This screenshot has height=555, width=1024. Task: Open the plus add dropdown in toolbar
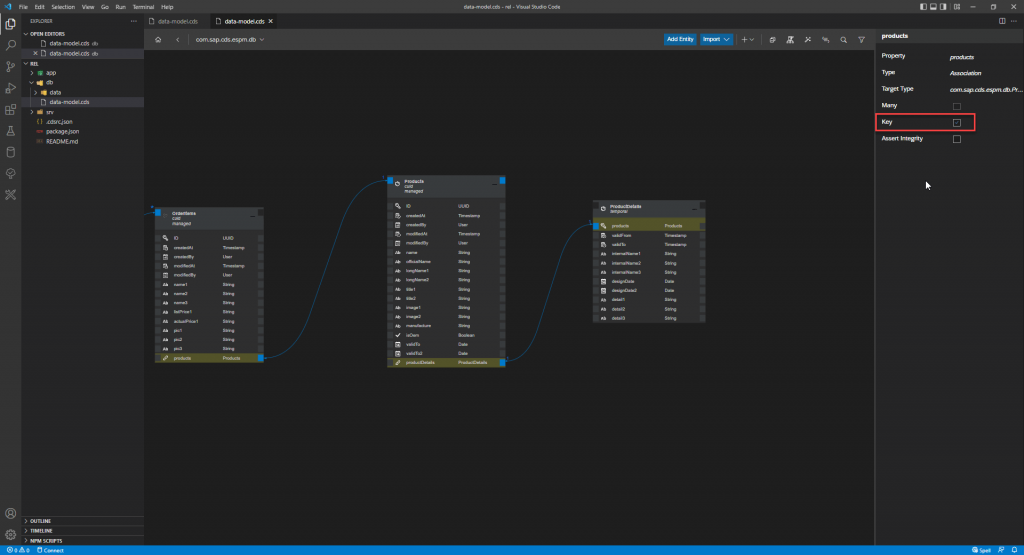point(747,40)
